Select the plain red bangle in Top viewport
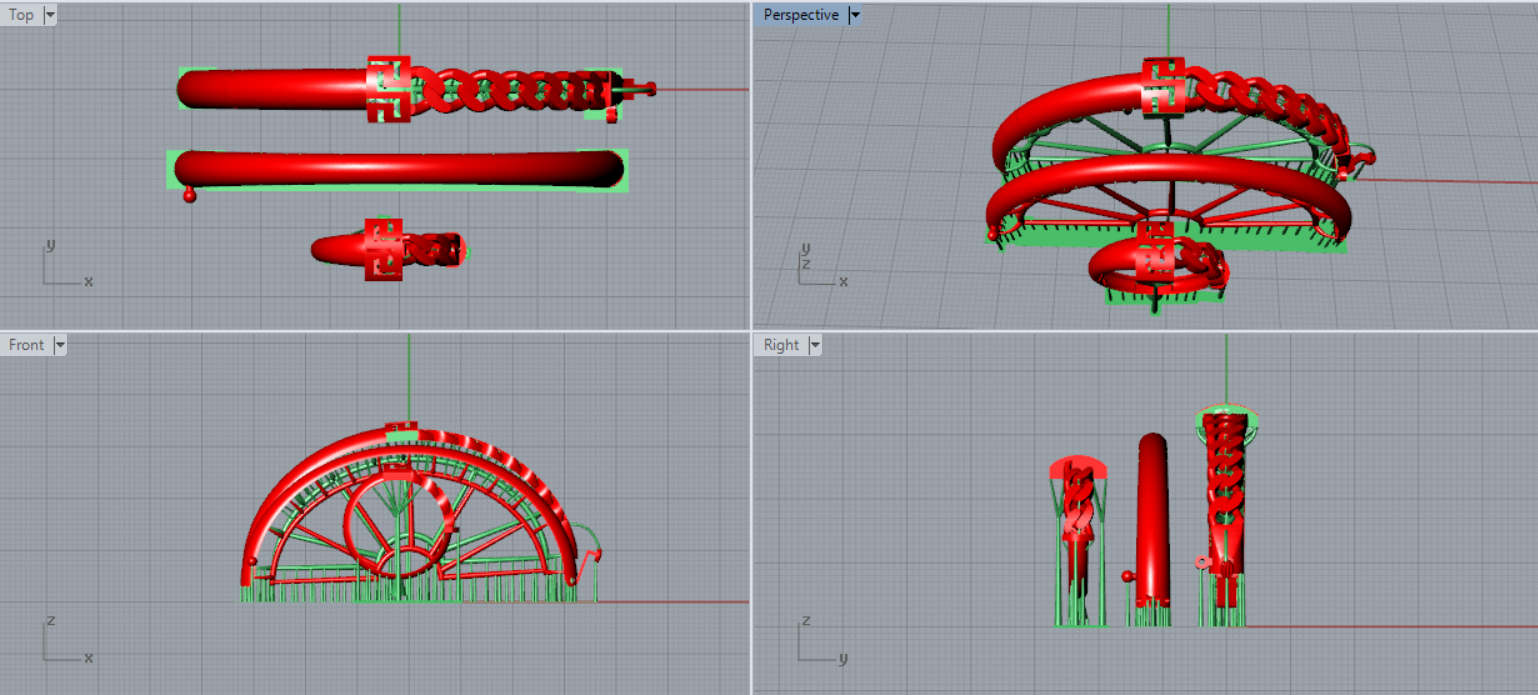Screen dimensions: 1538x695 [x=400, y=168]
